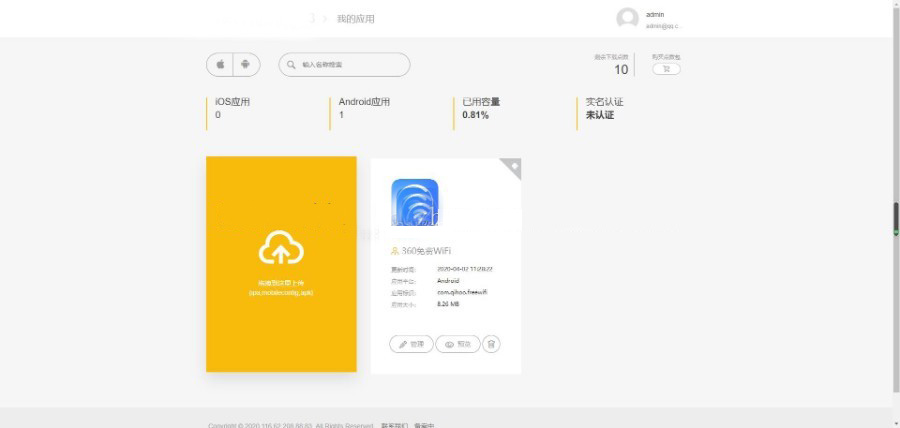Image resolution: width=900 pixels, height=428 pixels.
Task: Click the cloud upload icon
Action: pos(281,250)
